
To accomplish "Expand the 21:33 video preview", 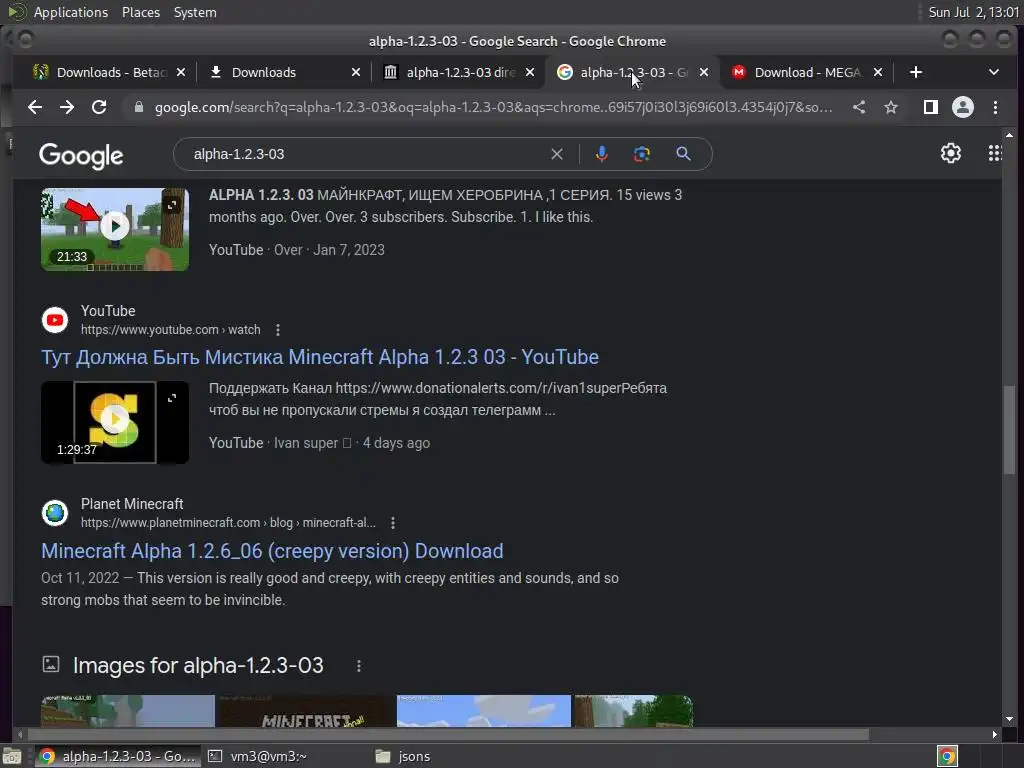I will click(x=172, y=205).
